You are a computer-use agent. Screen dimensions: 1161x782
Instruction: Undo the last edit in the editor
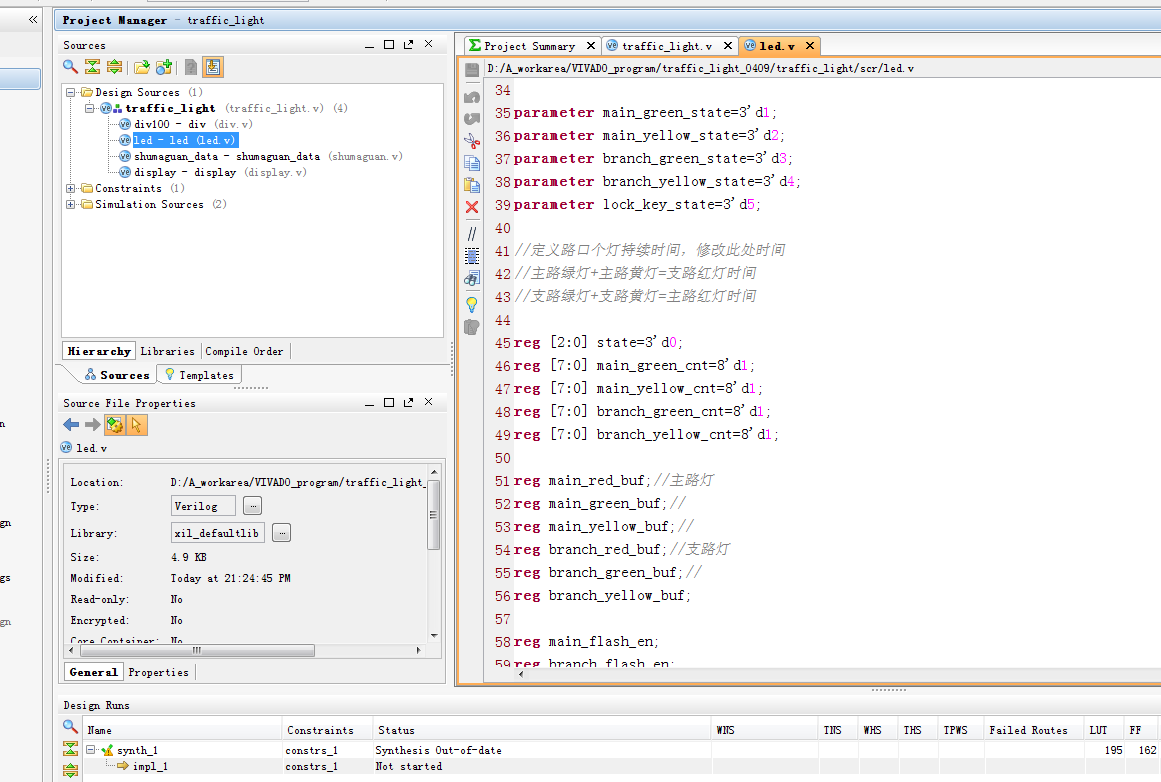click(x=472, y=97)
